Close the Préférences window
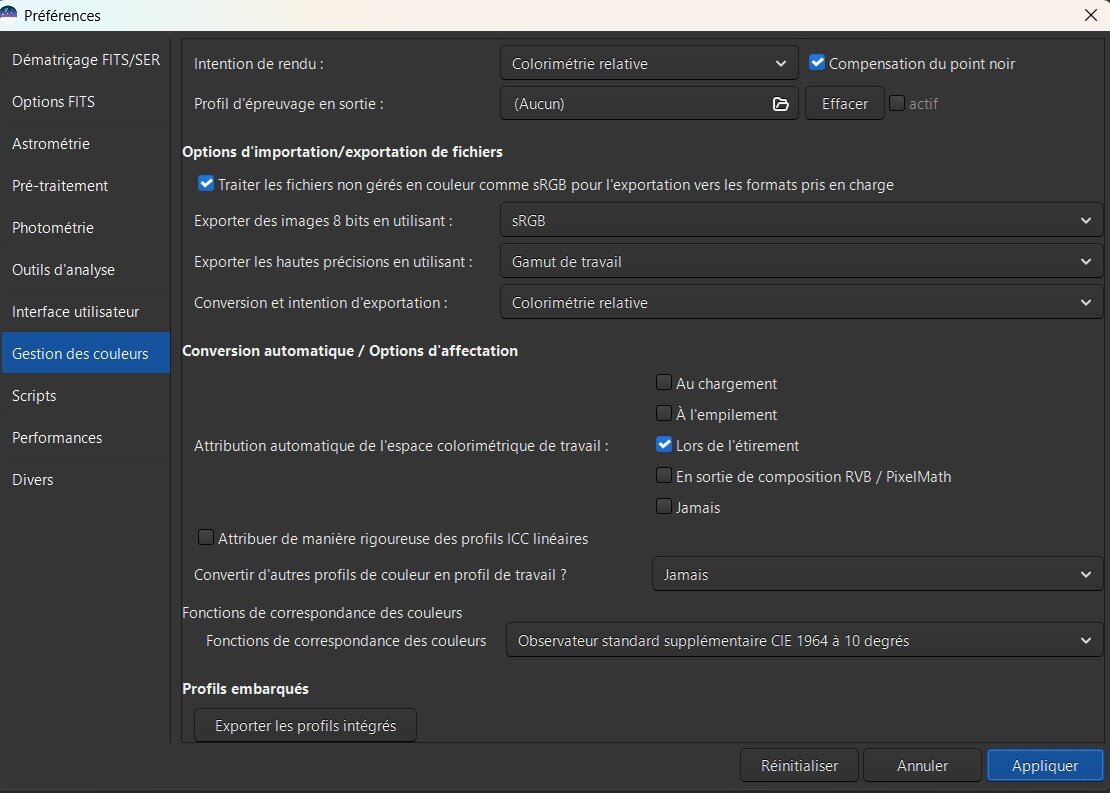The height and width of the screenshot is (793, 1110). [1090, 15]
